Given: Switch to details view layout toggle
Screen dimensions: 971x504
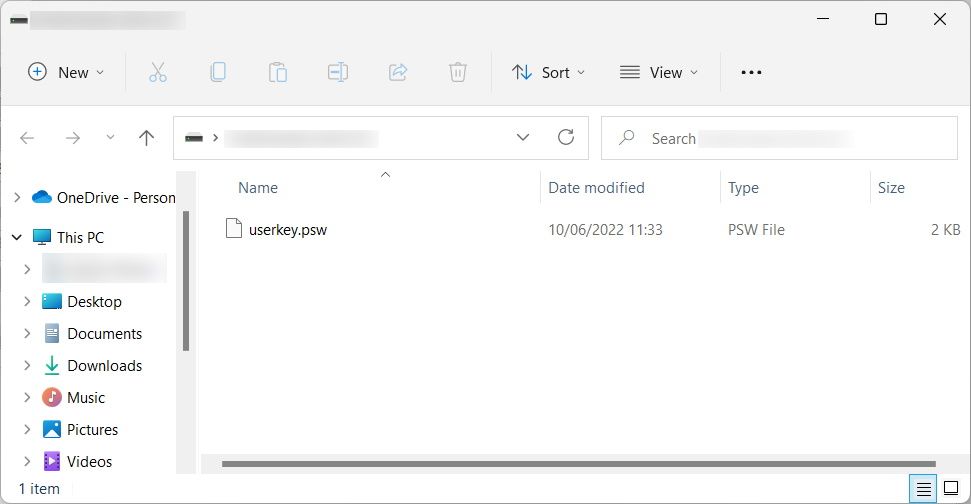Looking at the screenshot, I should [x=923, y=489].
